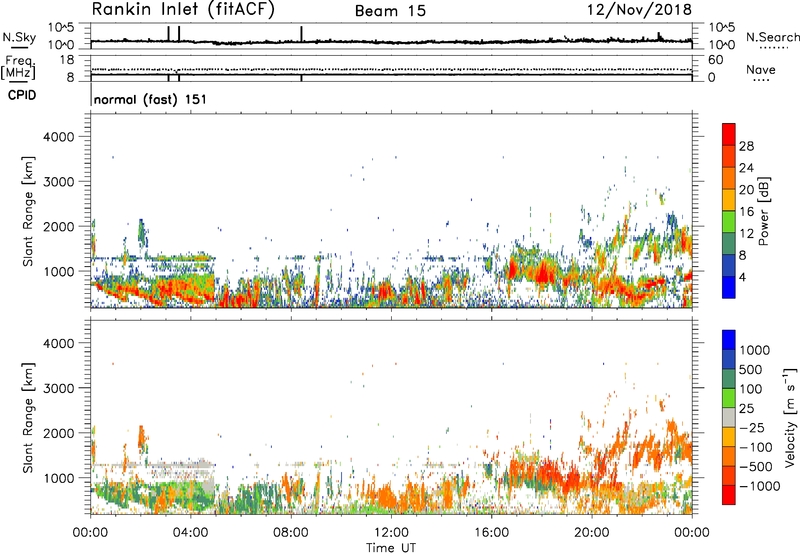Click the 'N.Sky' legend label

[19, 37]
